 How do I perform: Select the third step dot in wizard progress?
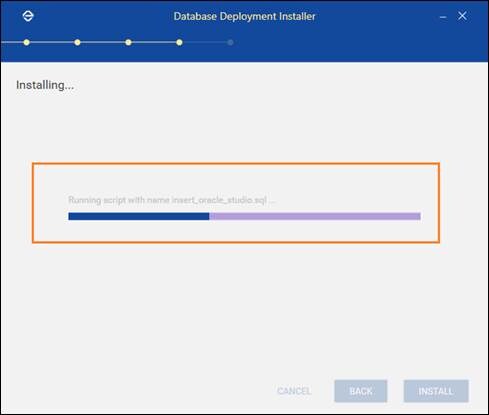[x=128, y=42]
